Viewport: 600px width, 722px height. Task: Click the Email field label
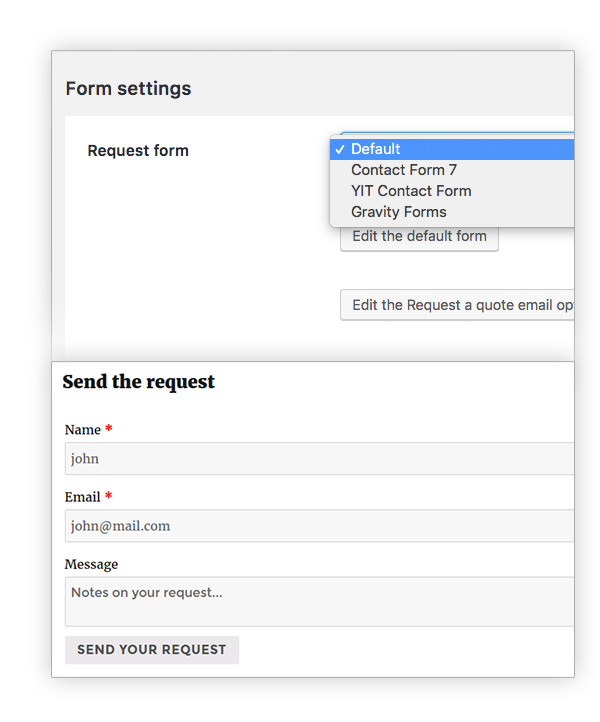pos(82,497)
